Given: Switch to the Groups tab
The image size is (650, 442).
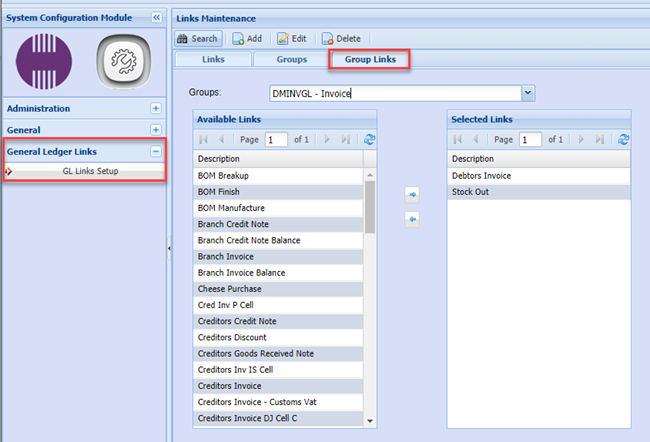Looking at the screenshot, I should point(293,59).
